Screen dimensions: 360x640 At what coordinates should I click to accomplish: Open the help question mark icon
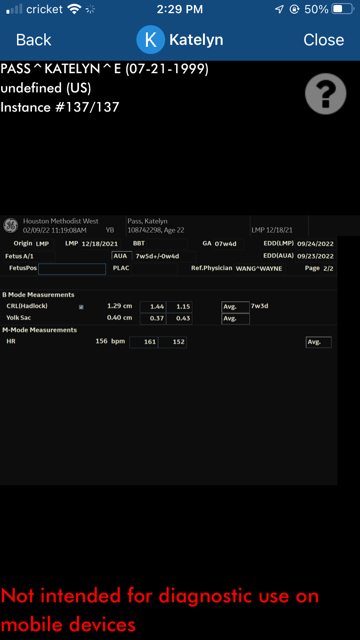coord(325,94)
